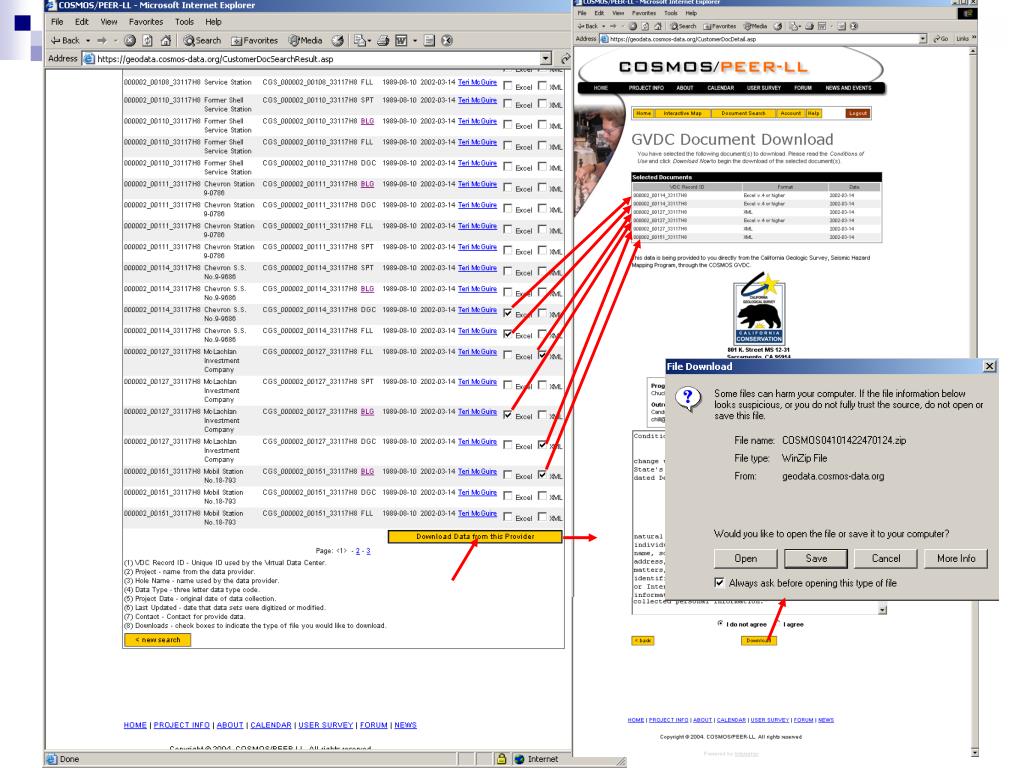Click the Back arrow in the left browser window
This screenshot has width=1024, height=768.
(65, 40)
